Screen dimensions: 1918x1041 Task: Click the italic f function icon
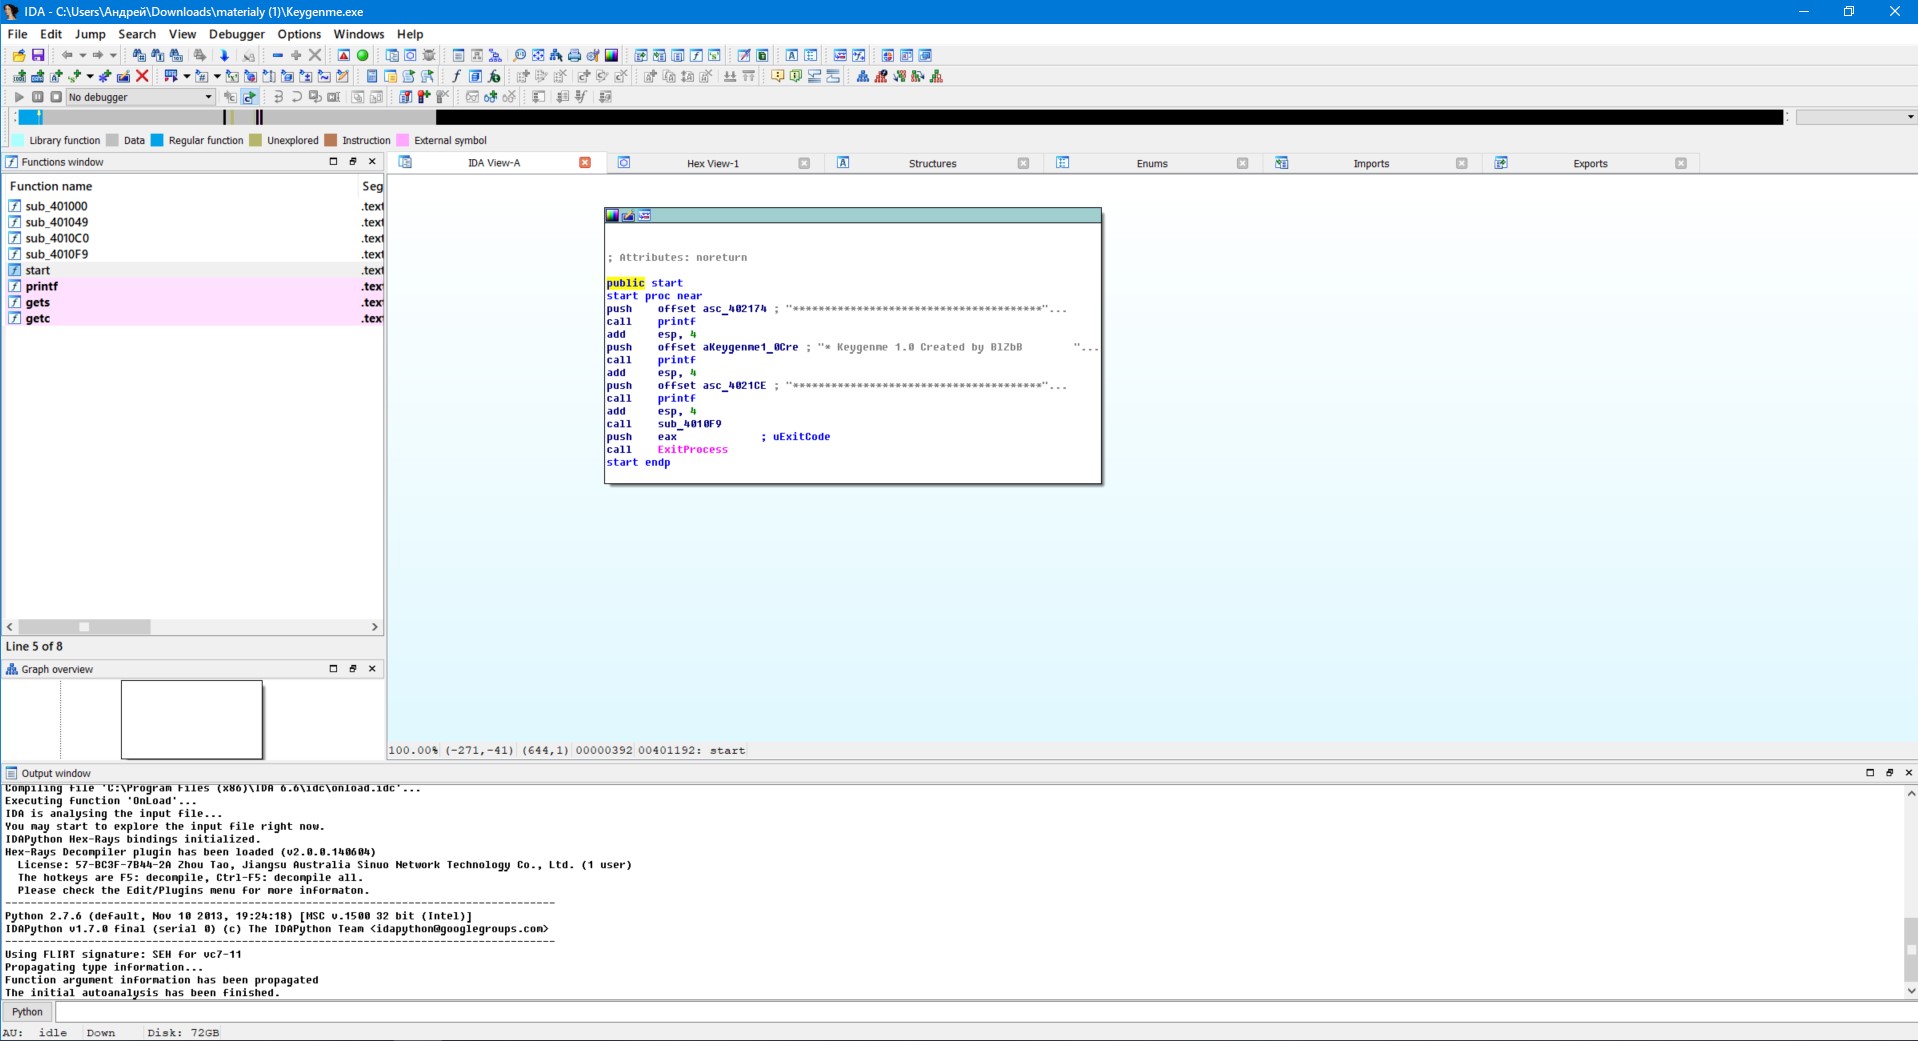(x=456, y=76)
